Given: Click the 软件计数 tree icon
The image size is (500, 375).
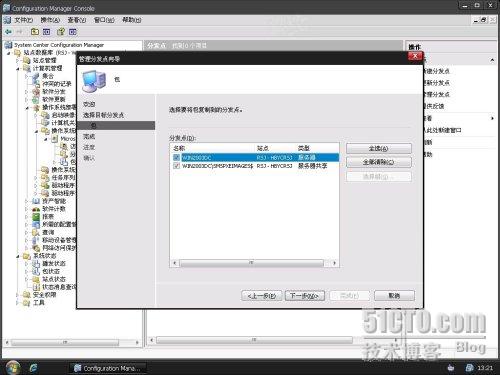Looking at the screenshot, I should point(36,209).
